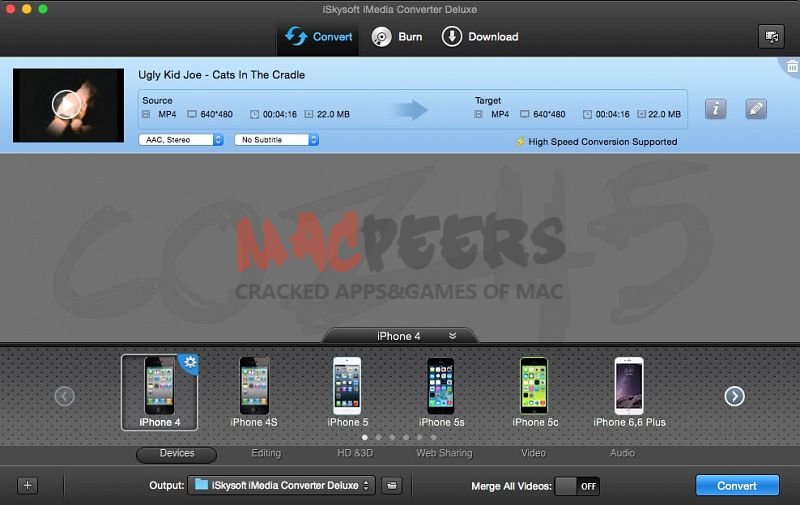Play the Ugly Kid Joe video thumbnail

coord(66,105)
